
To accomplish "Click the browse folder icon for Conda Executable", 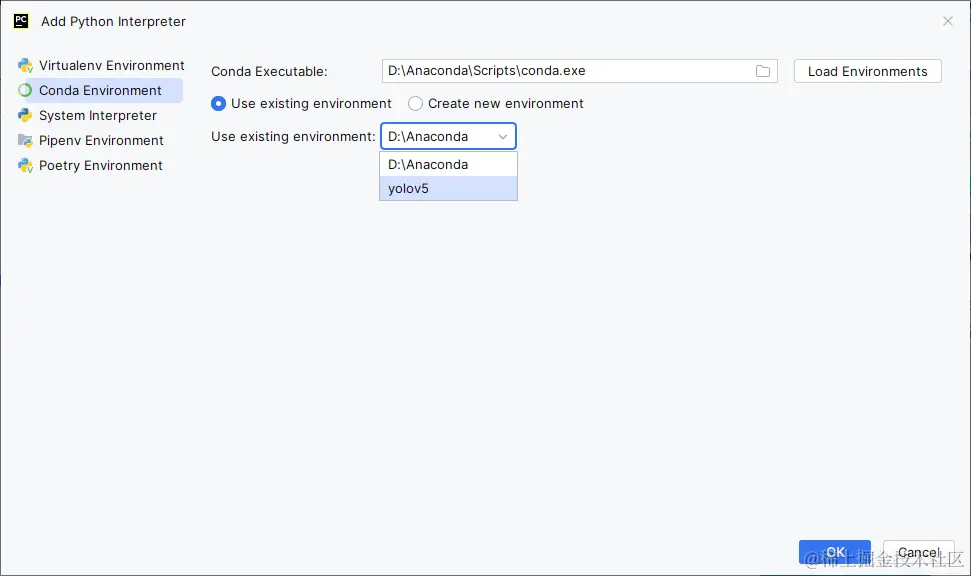I will pyautogui.click(x=763, y=71).
